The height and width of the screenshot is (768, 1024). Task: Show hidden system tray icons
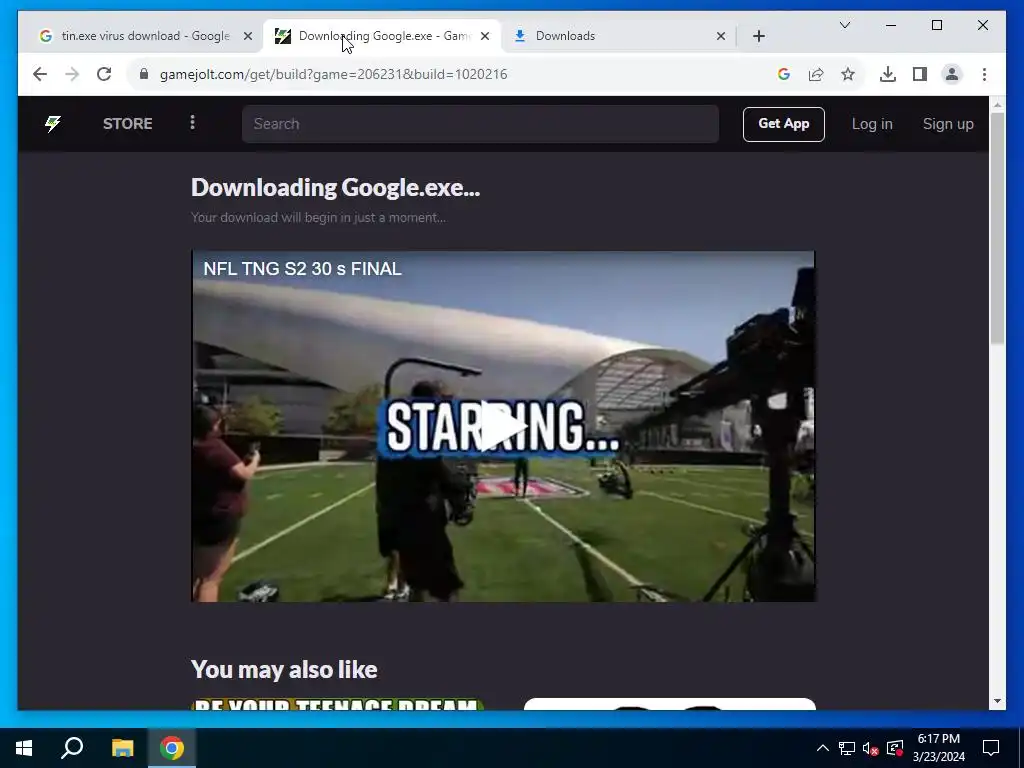click(x=823, y=748)
